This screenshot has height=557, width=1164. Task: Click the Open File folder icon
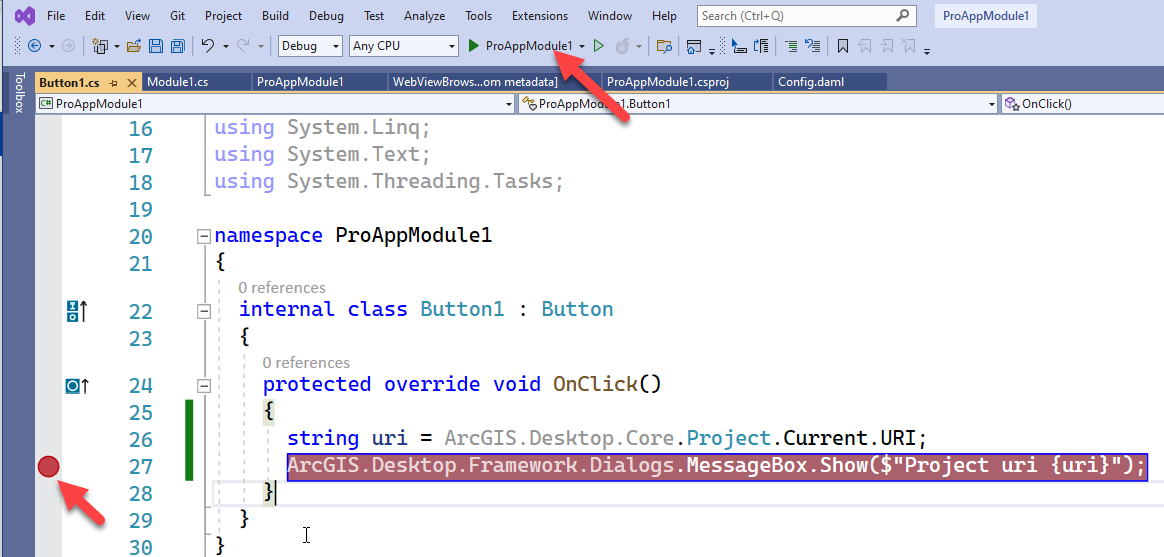135,46
